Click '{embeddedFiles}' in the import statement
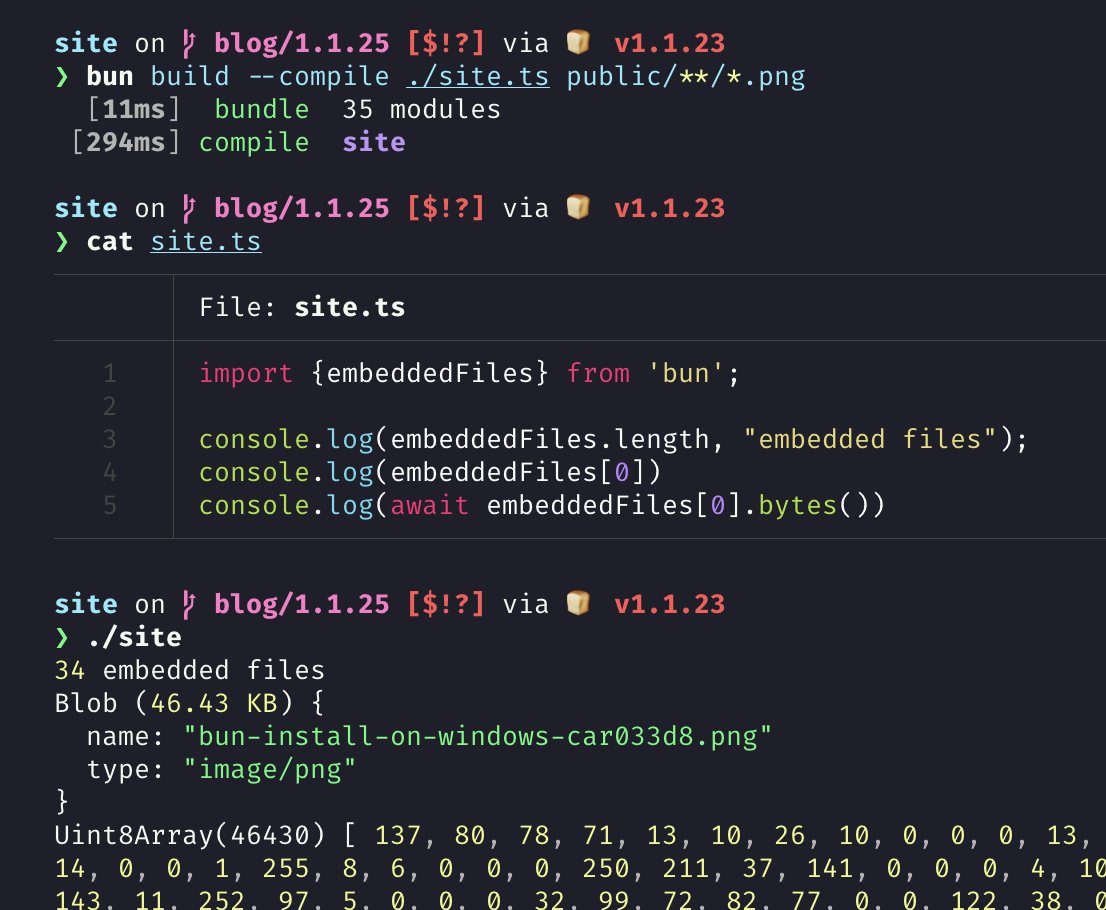 pos(430,373)
